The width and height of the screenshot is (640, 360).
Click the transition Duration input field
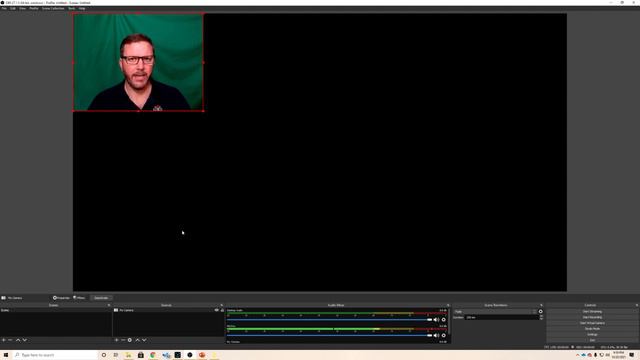pyautogui.click(x=502, y=317)
